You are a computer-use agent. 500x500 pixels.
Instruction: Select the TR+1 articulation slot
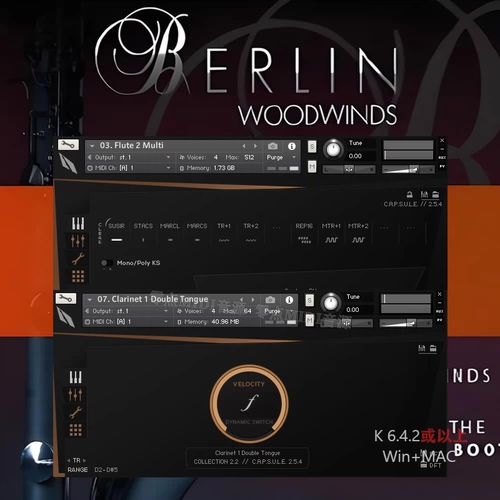pyautogui.click(x=224, y=232)
